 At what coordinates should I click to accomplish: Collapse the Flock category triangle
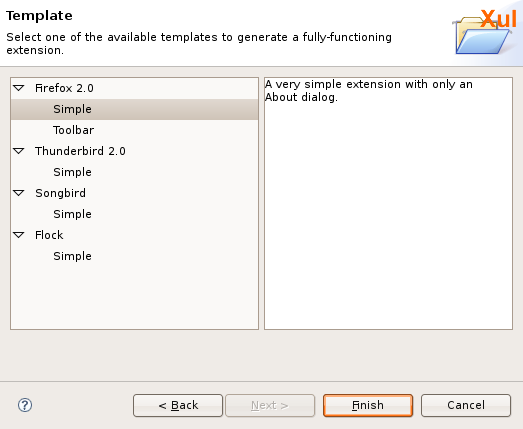(x=19, y=235)
